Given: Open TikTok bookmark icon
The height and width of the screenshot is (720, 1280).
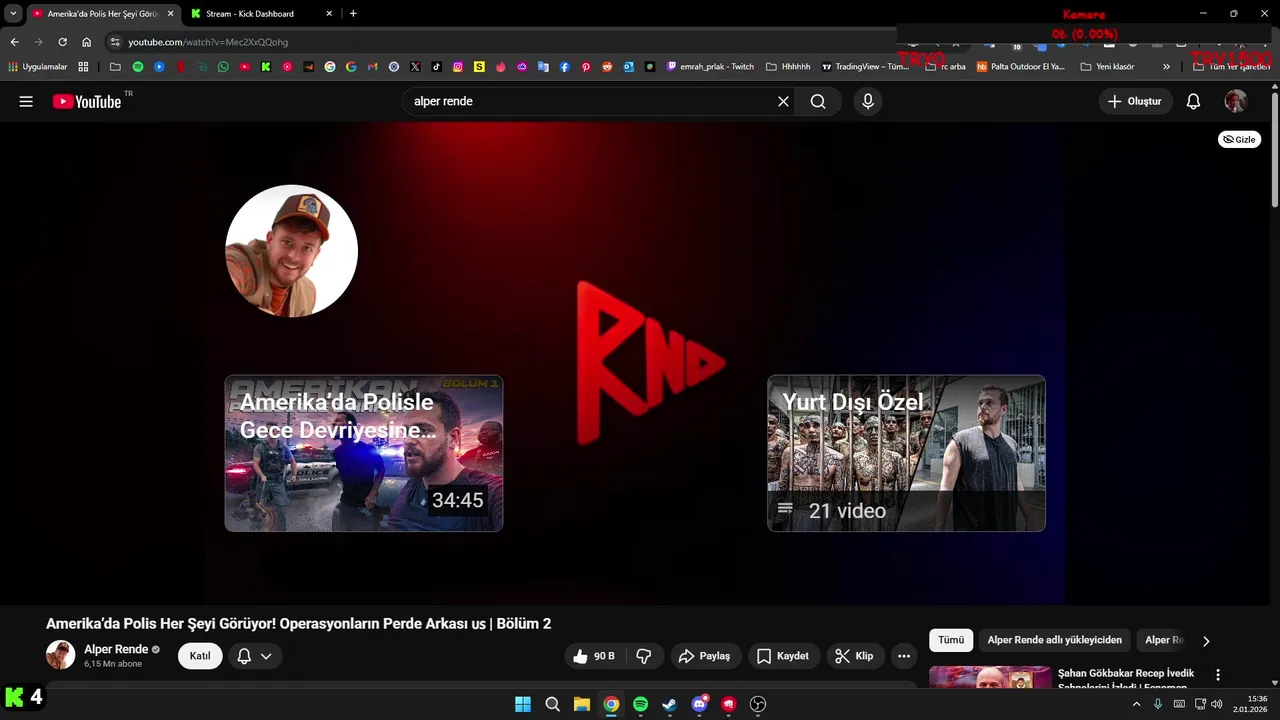Looking at the screenshot, I should [437, 67].
